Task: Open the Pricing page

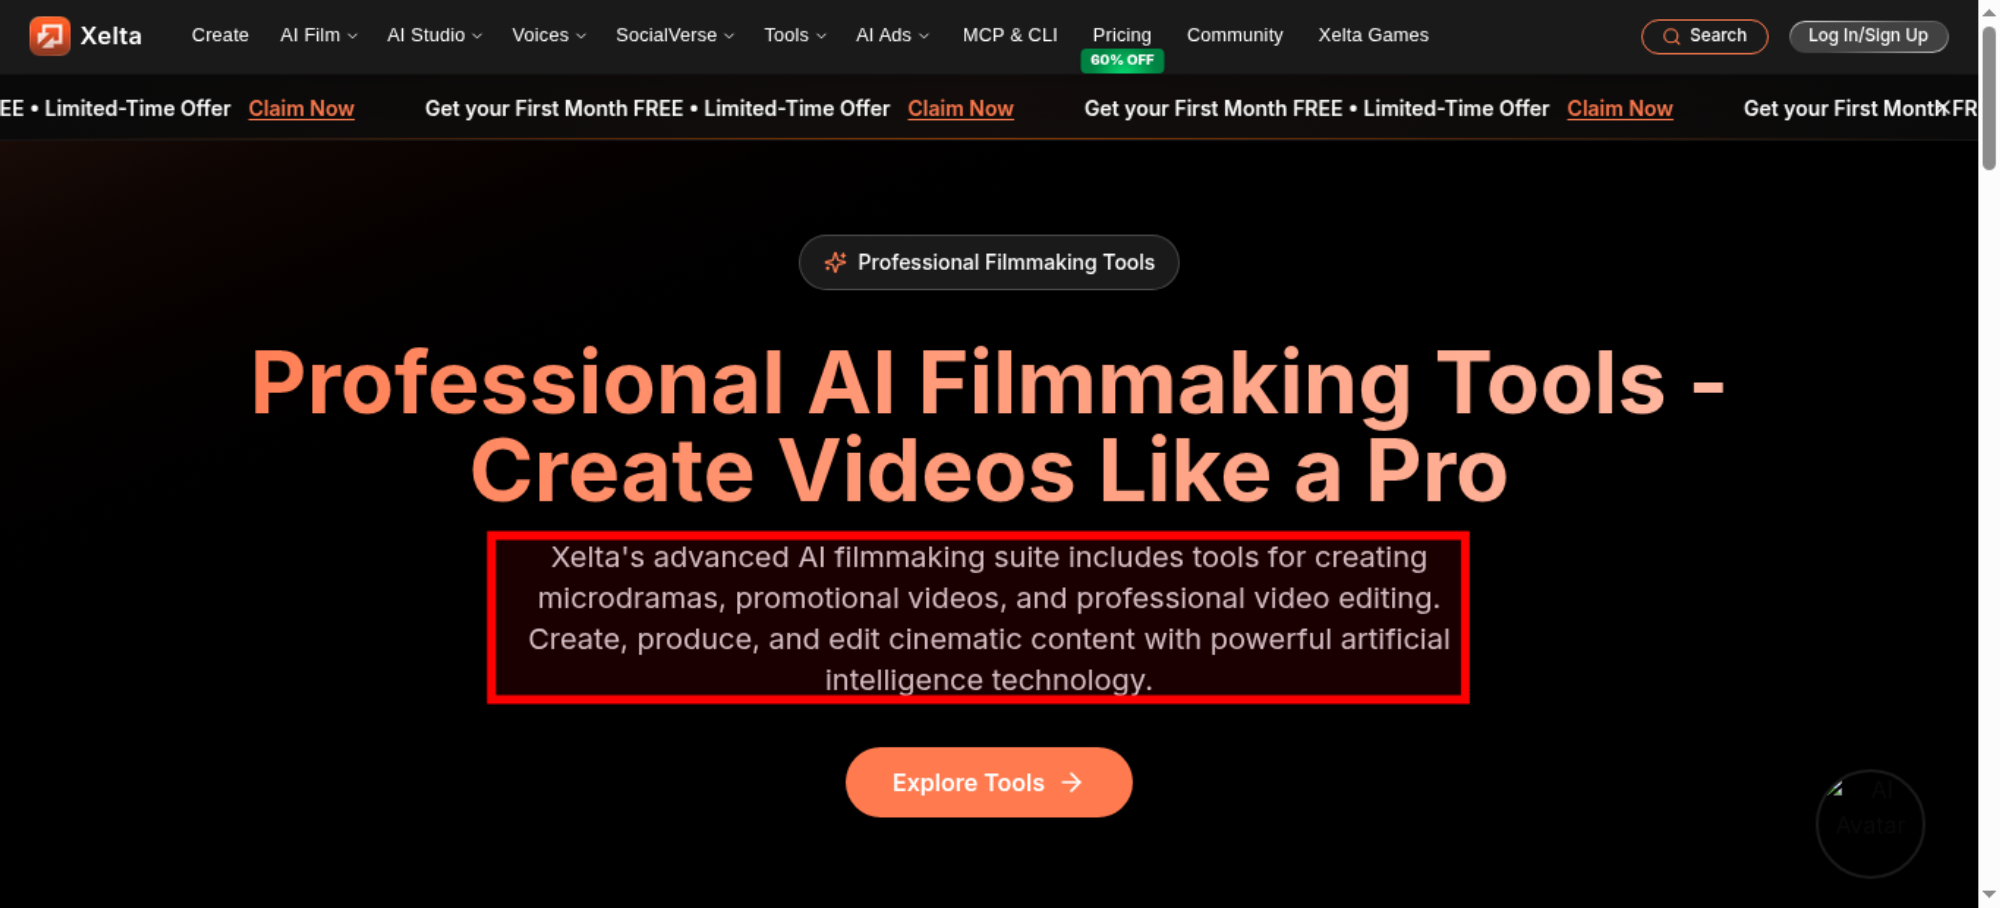Action: click(1122, 35)
